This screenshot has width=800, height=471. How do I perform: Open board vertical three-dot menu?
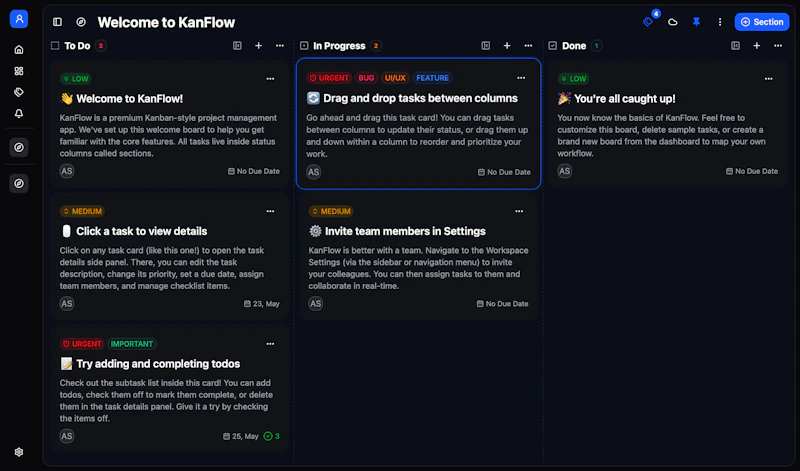point(720,22)
